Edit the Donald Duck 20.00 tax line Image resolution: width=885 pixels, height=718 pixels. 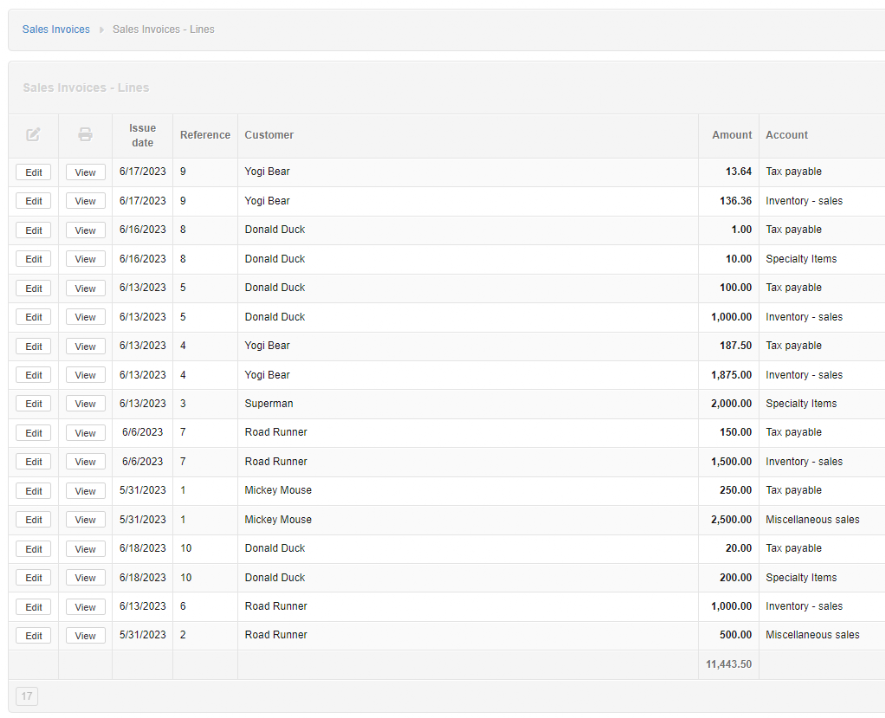coord(33,549)
